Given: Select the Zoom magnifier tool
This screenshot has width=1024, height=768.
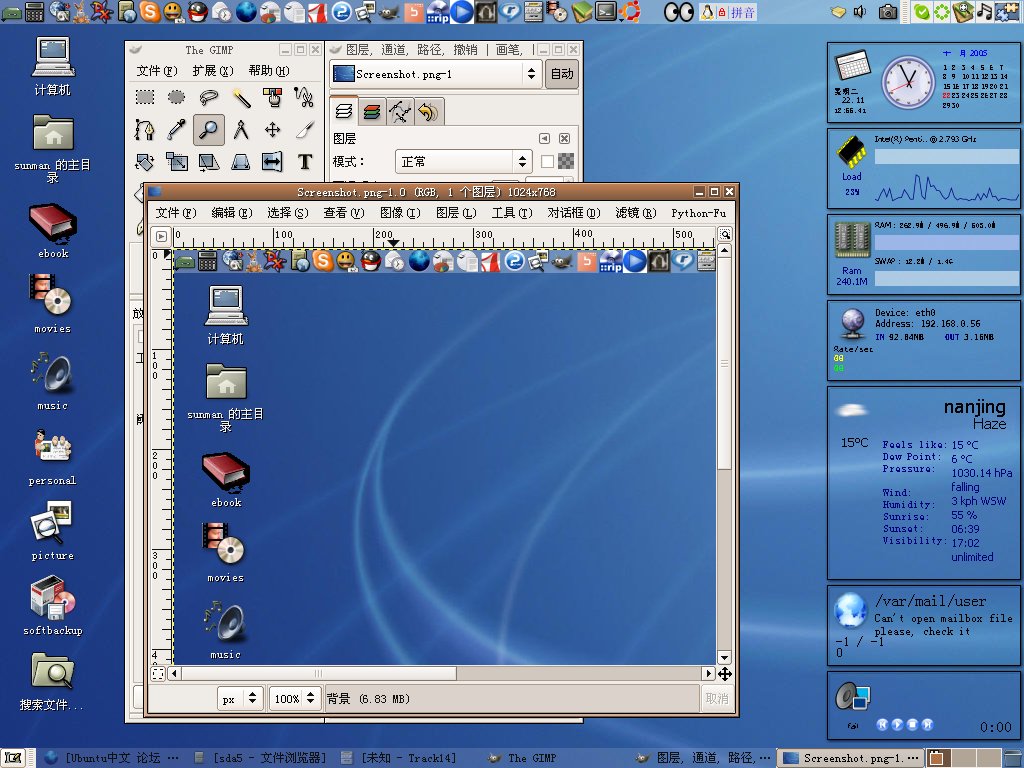Looking at the screenshot, I should pos(208,129).
